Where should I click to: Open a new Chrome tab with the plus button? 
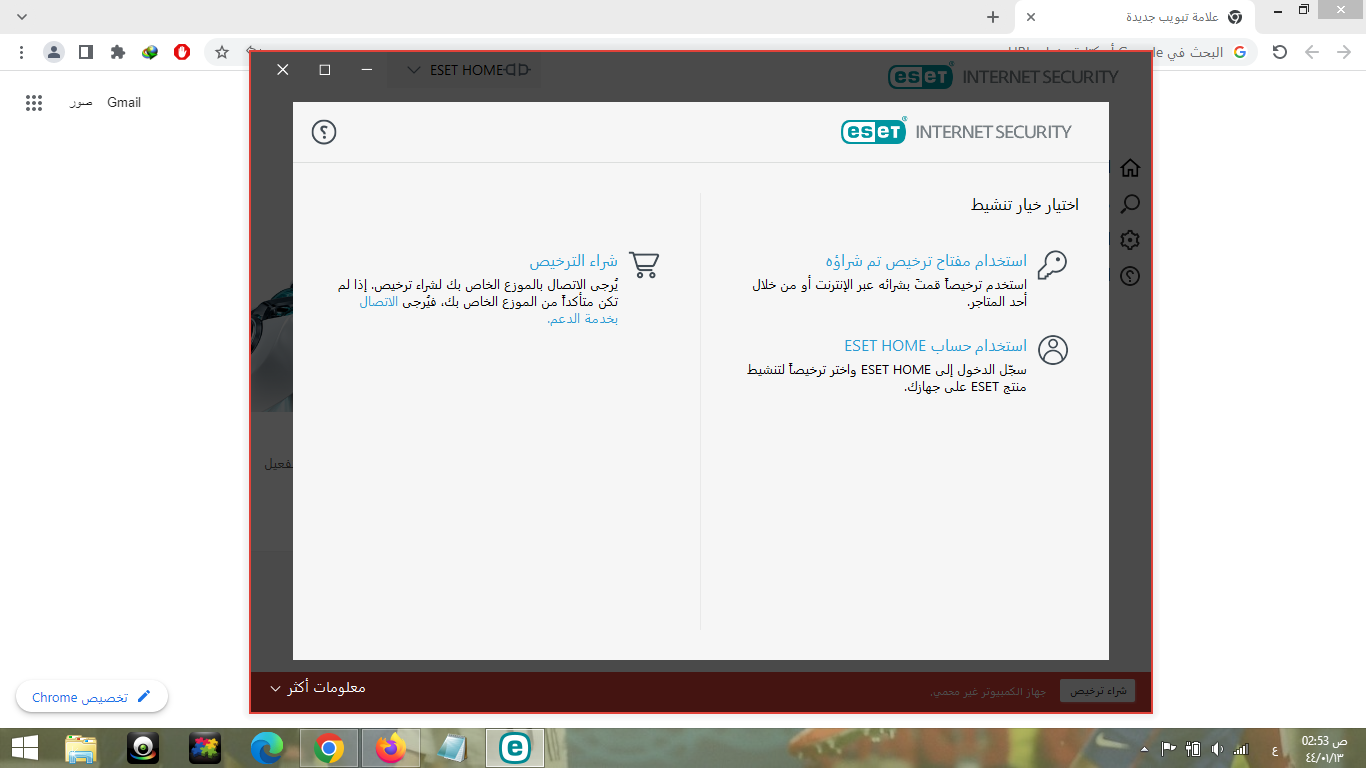(x=993, y=17)
